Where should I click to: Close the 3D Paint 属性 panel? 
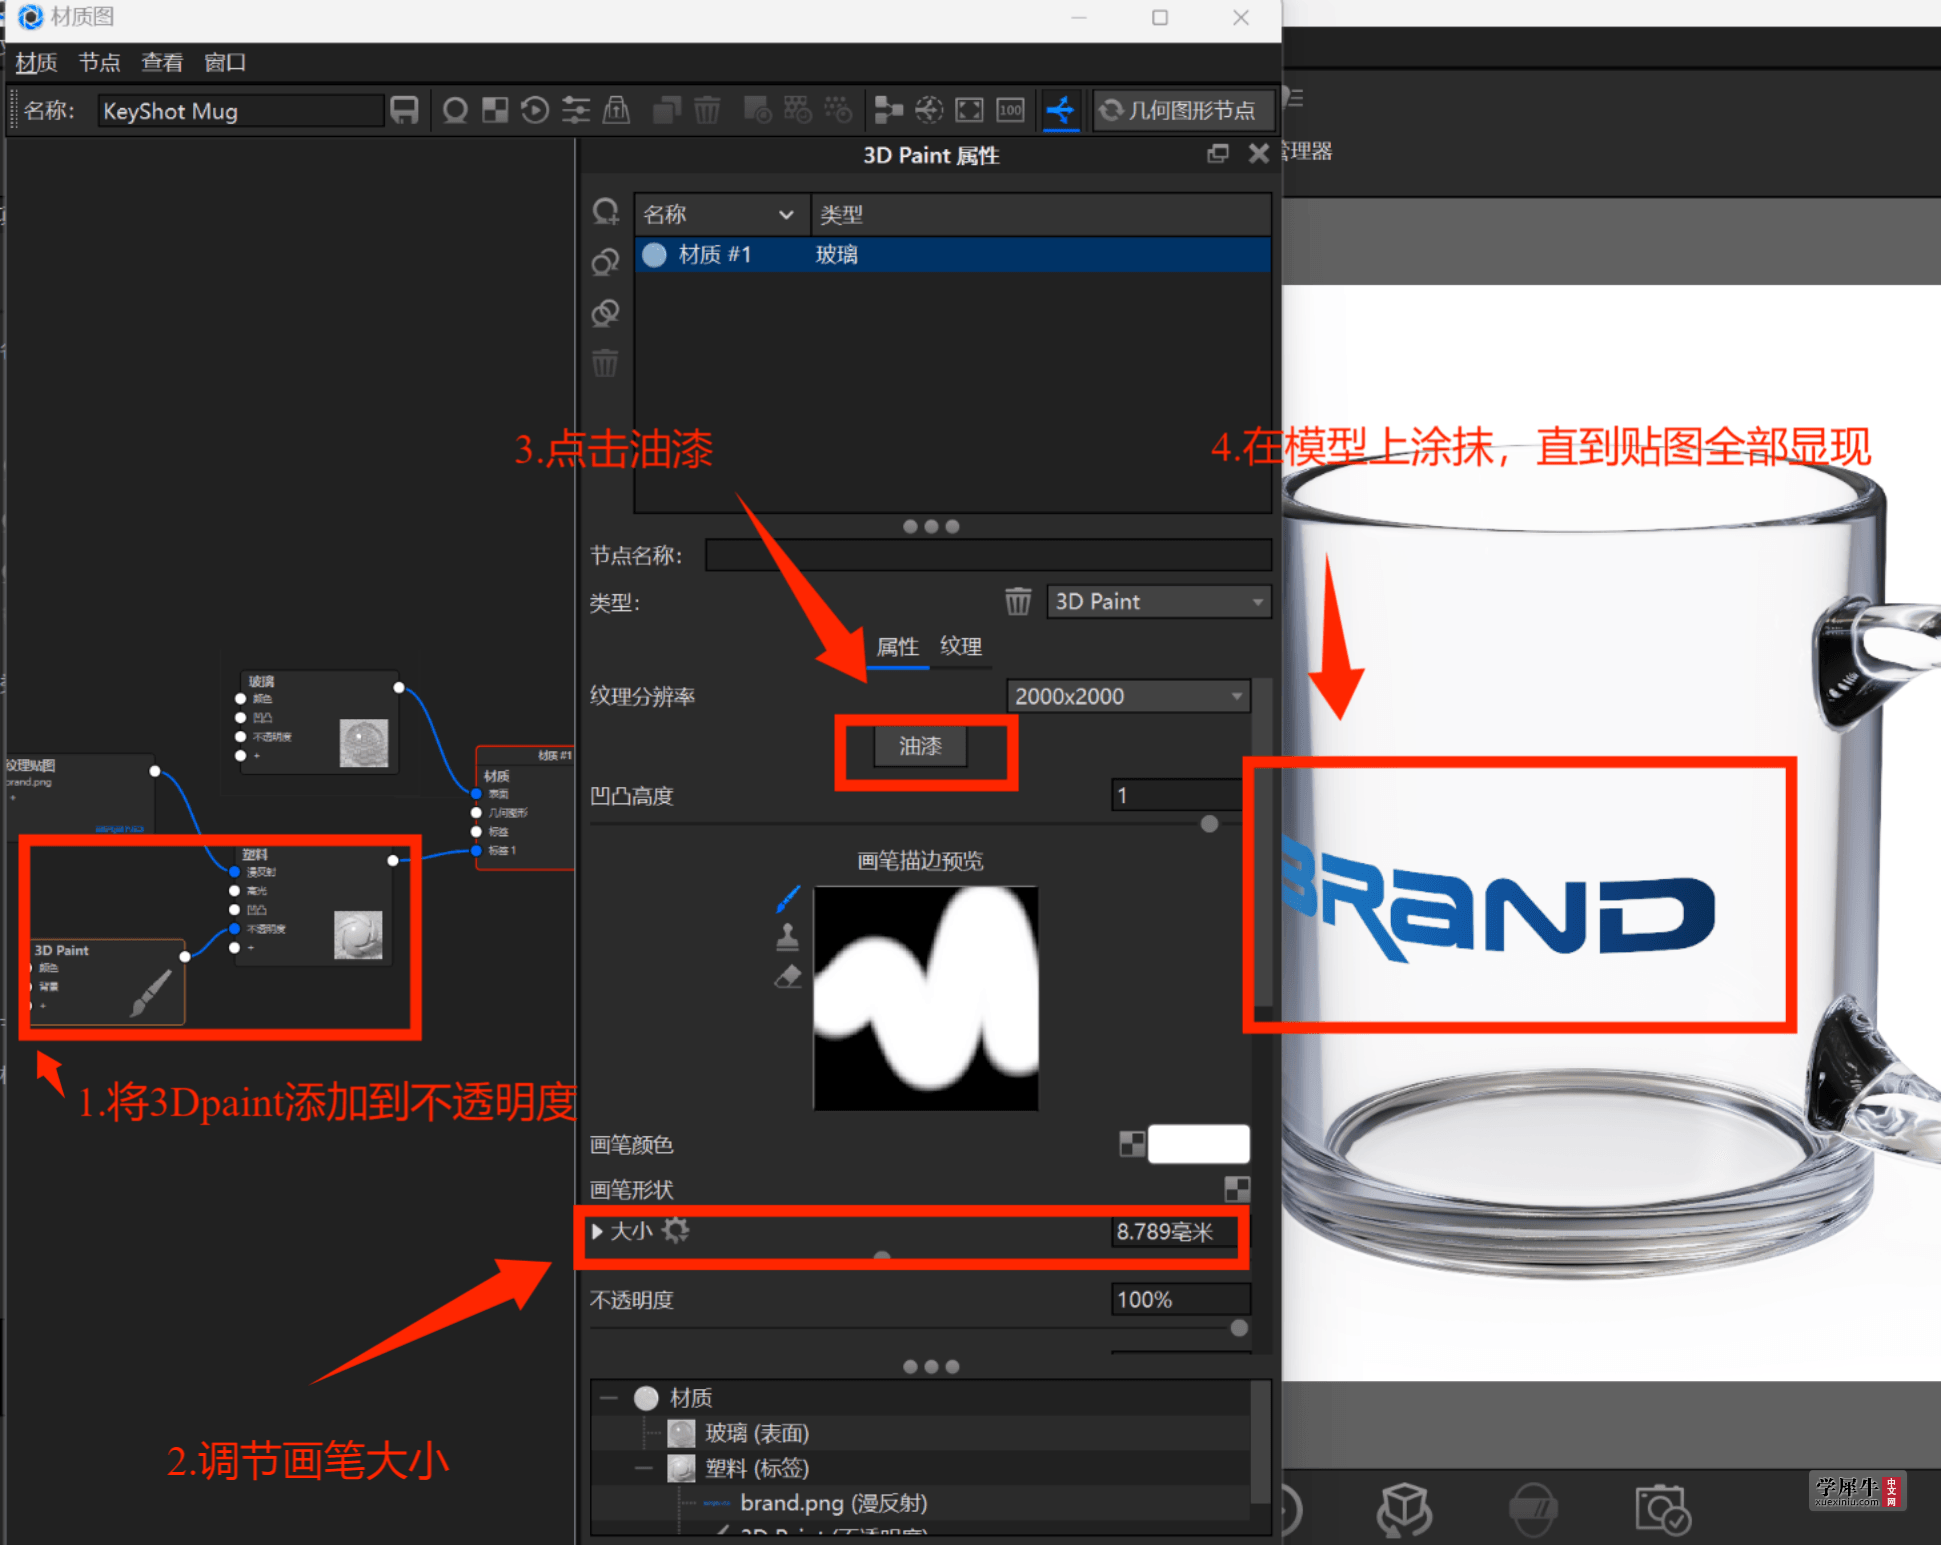click(1258, 154)
